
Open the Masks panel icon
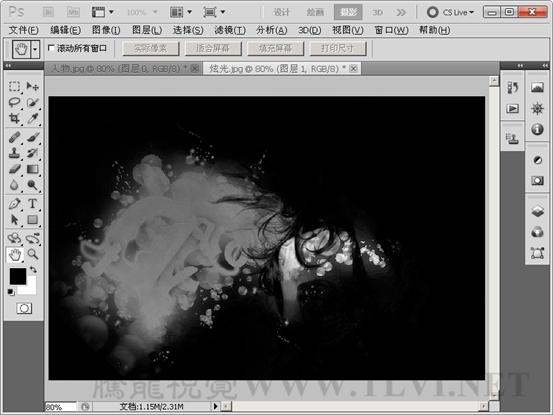537,181
